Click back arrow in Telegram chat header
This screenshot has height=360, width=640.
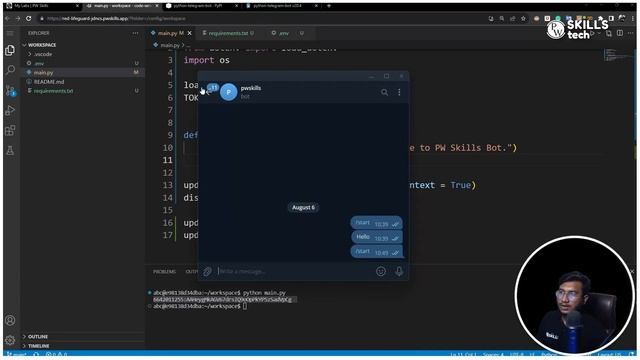[x=208, y=93]
